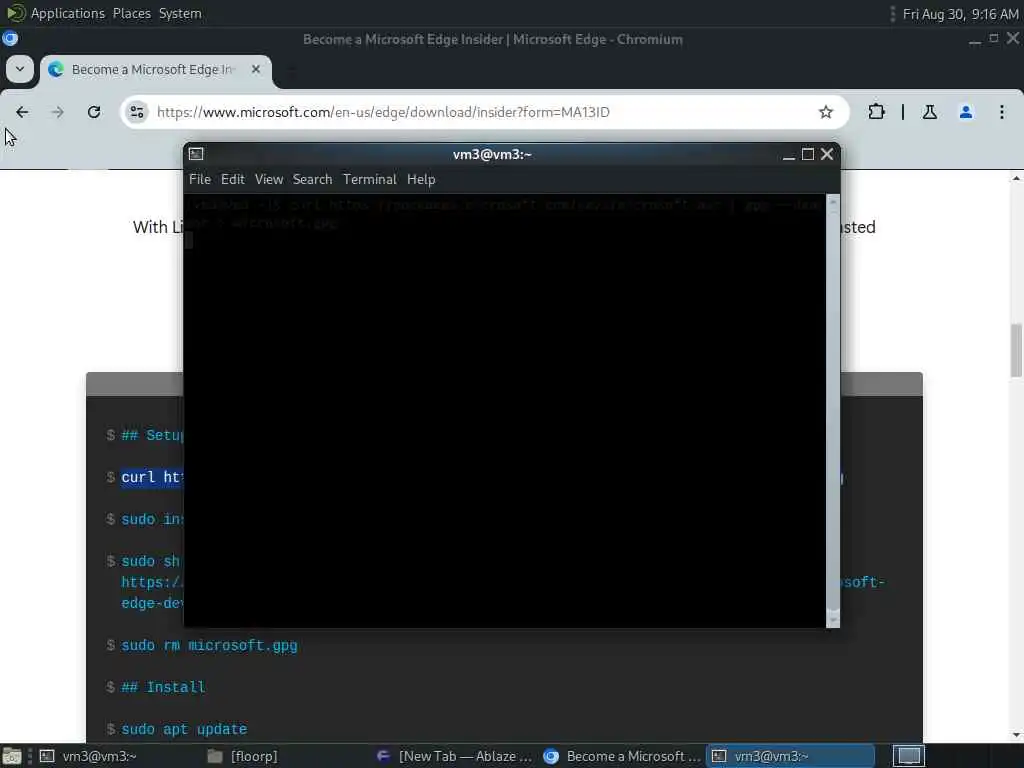Open the profile avatar menu
The width and height of the screenshot is (1024, 768).
pyautogui.click(x=966, y=112)
